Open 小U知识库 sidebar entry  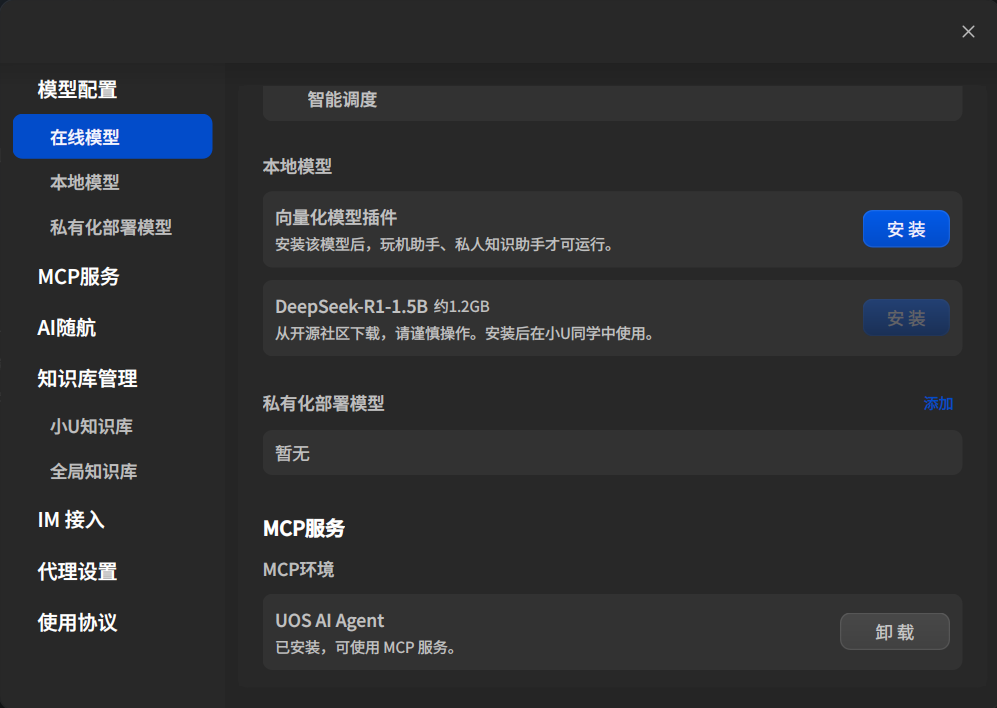[x=92, y=426]
